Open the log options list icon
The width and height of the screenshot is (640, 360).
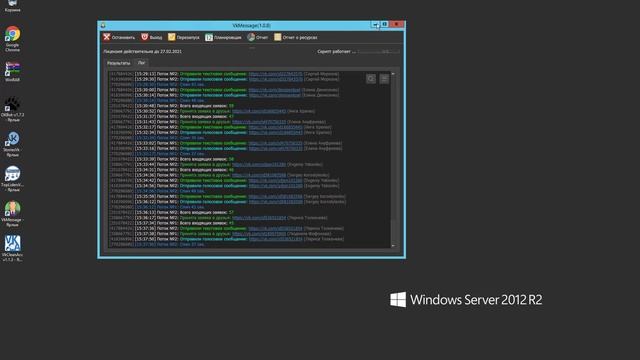click(x=384, y=79)
